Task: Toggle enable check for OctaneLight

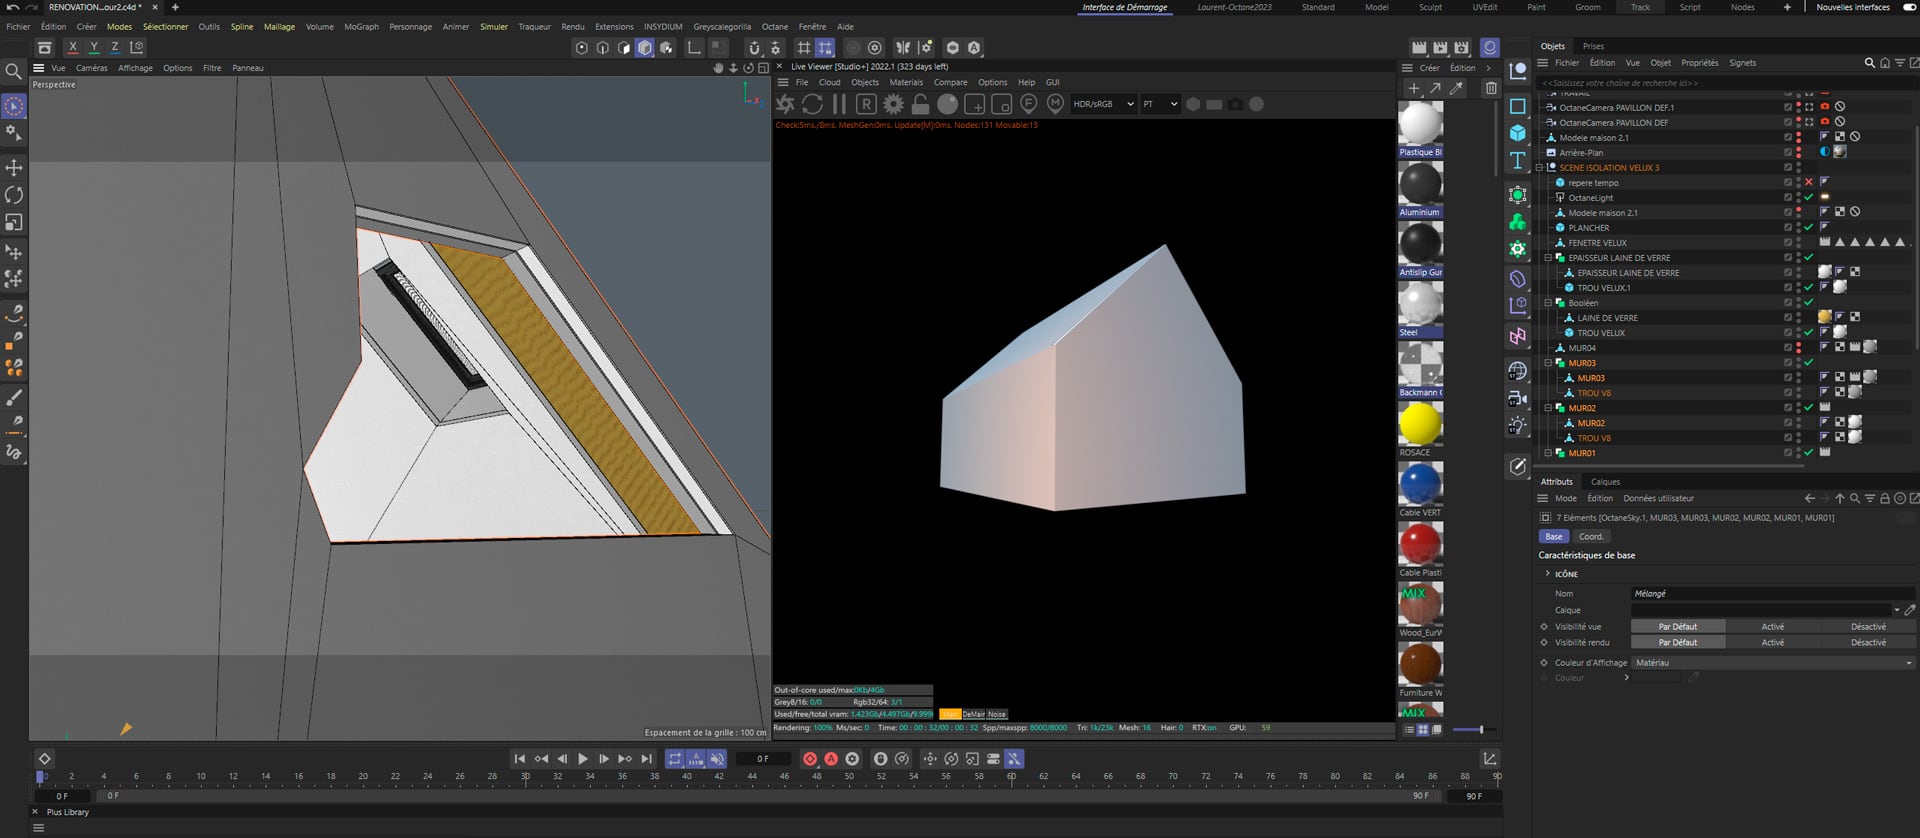Action: [x=1808, y=197]
